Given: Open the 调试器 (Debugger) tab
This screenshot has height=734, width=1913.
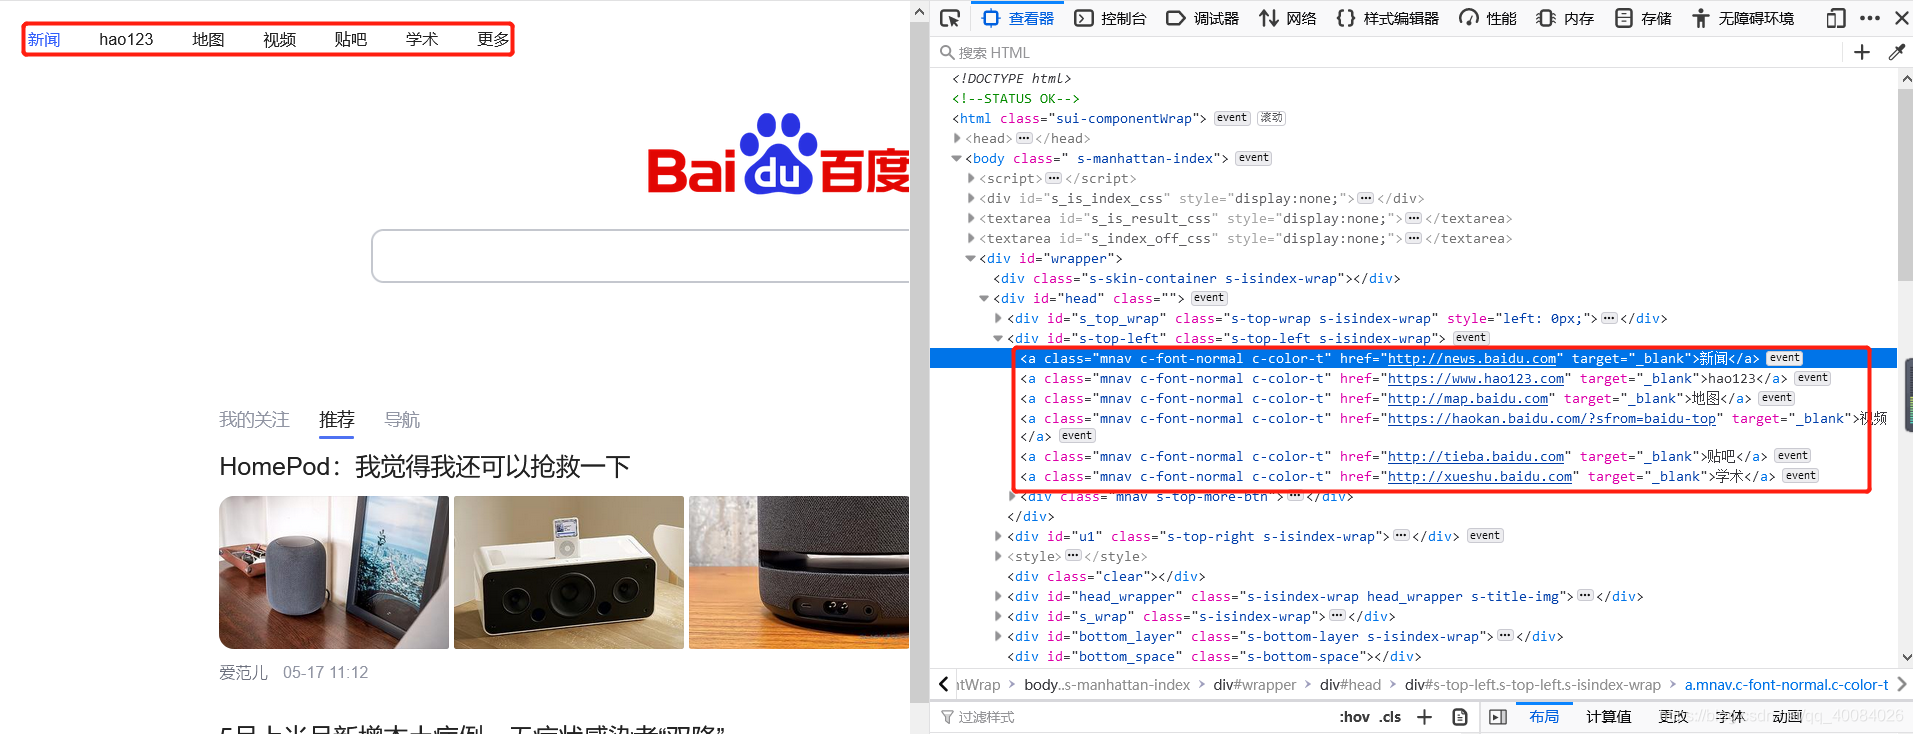Looking at the screenshot, I should tap(1203, 18).
